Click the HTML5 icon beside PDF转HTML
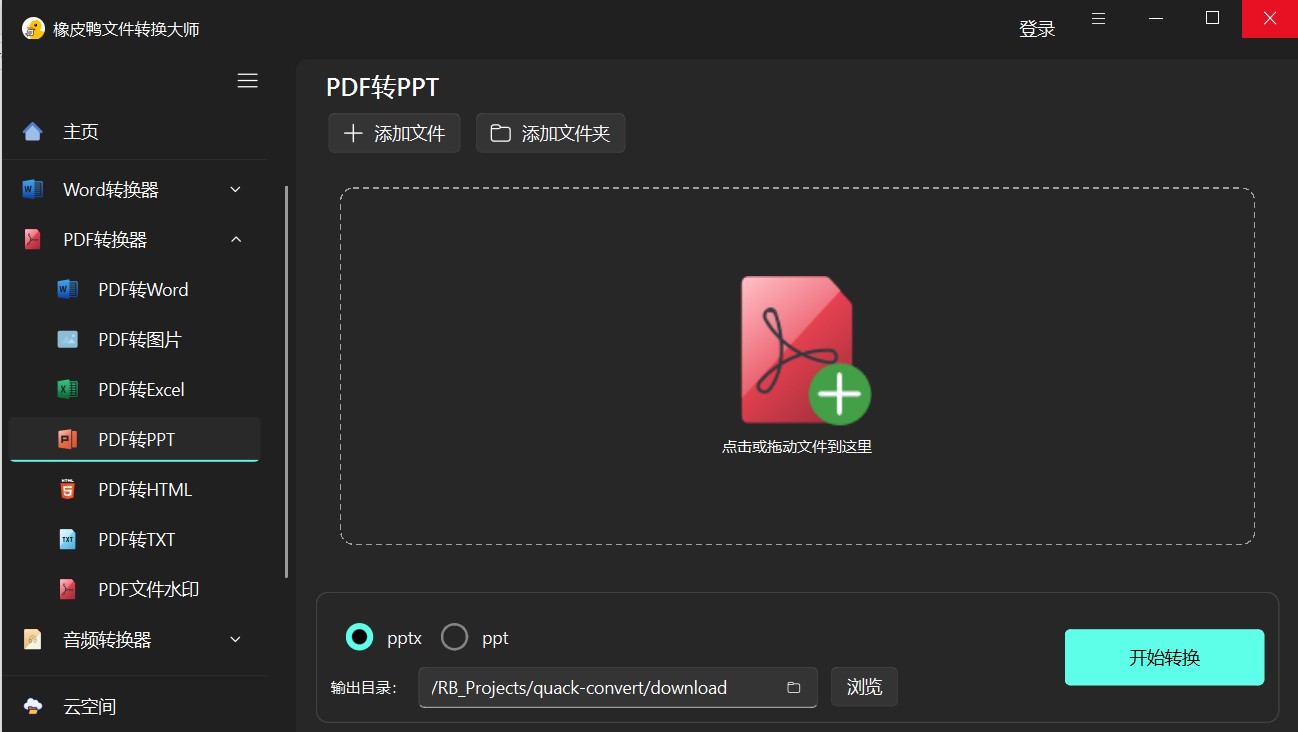 click(x=68, y=490)
